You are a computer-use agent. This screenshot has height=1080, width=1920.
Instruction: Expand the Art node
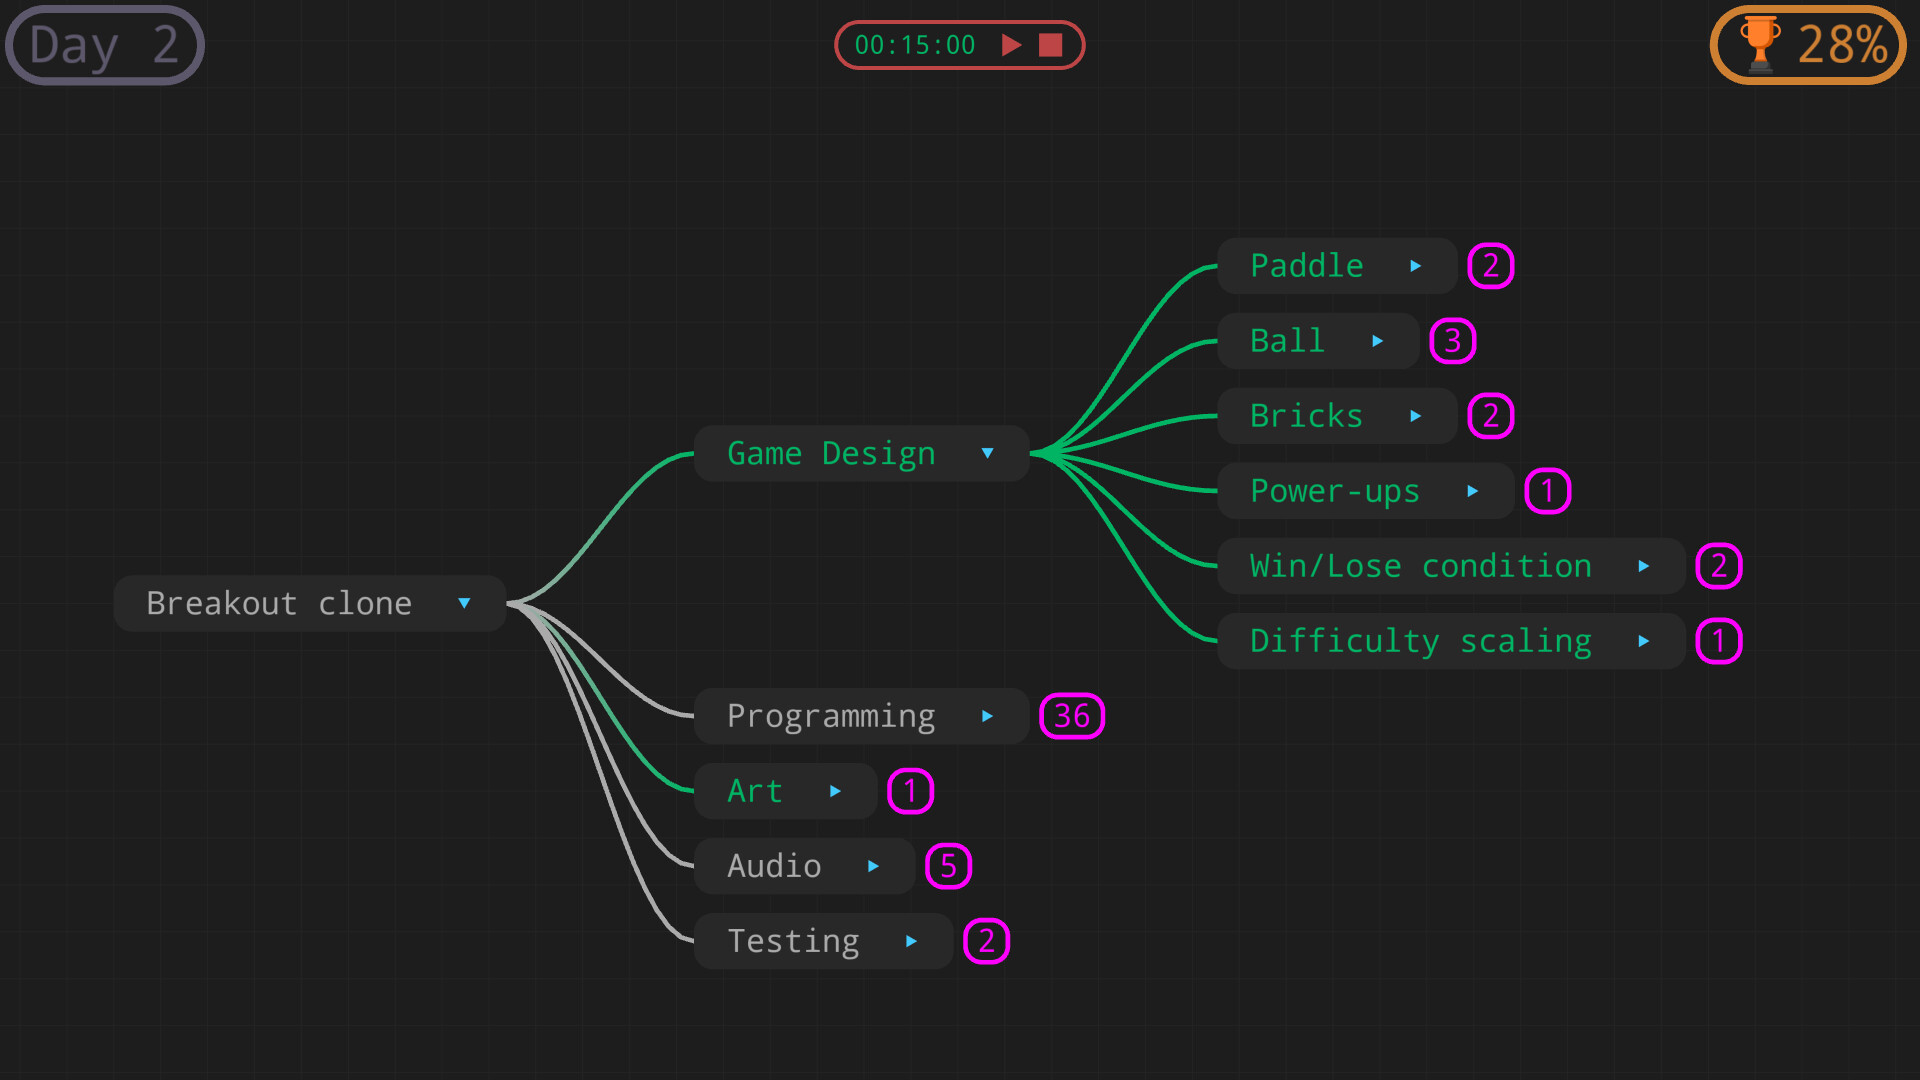pos(836,791)
